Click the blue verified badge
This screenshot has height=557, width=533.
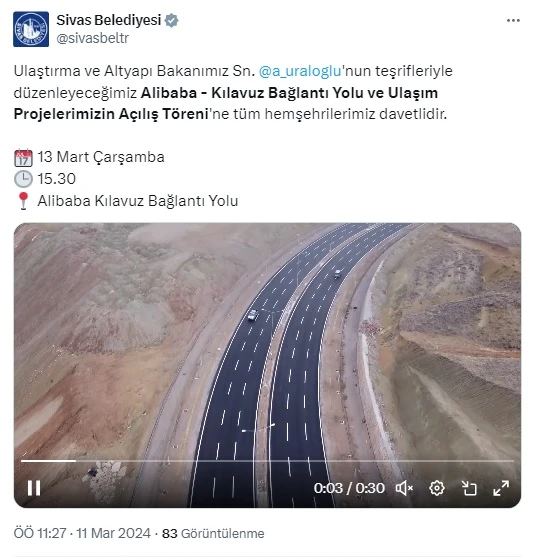pyautogui.click(x=172, y=20)
